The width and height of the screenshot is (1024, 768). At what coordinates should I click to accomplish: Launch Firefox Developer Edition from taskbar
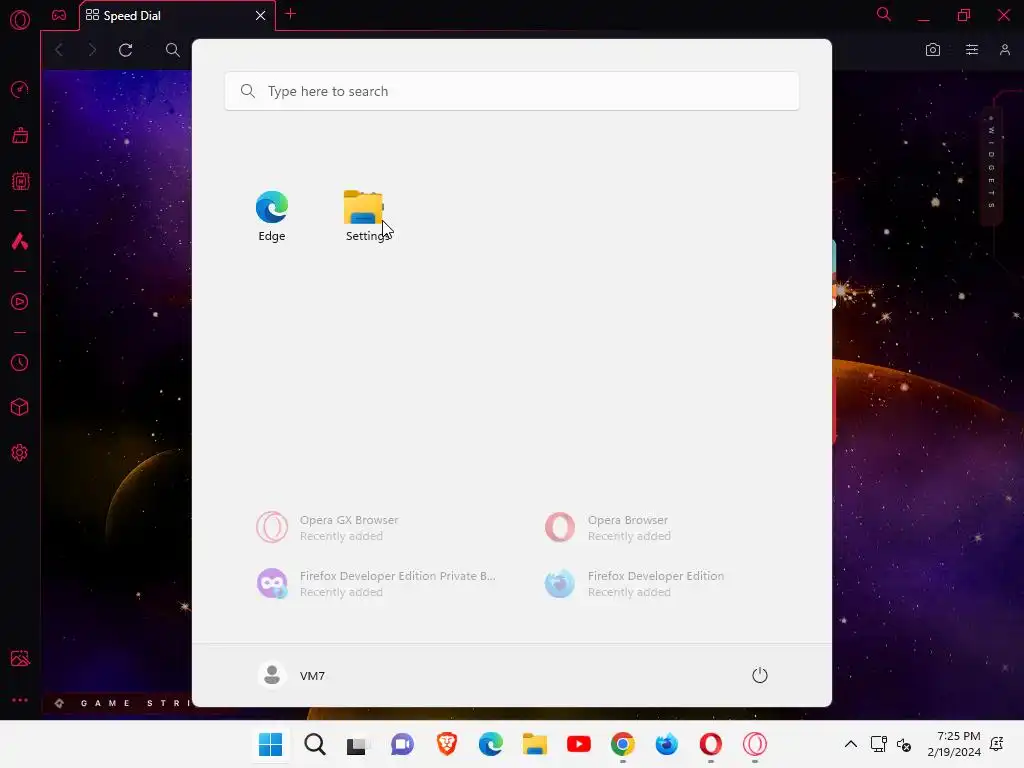pos(667,744)
